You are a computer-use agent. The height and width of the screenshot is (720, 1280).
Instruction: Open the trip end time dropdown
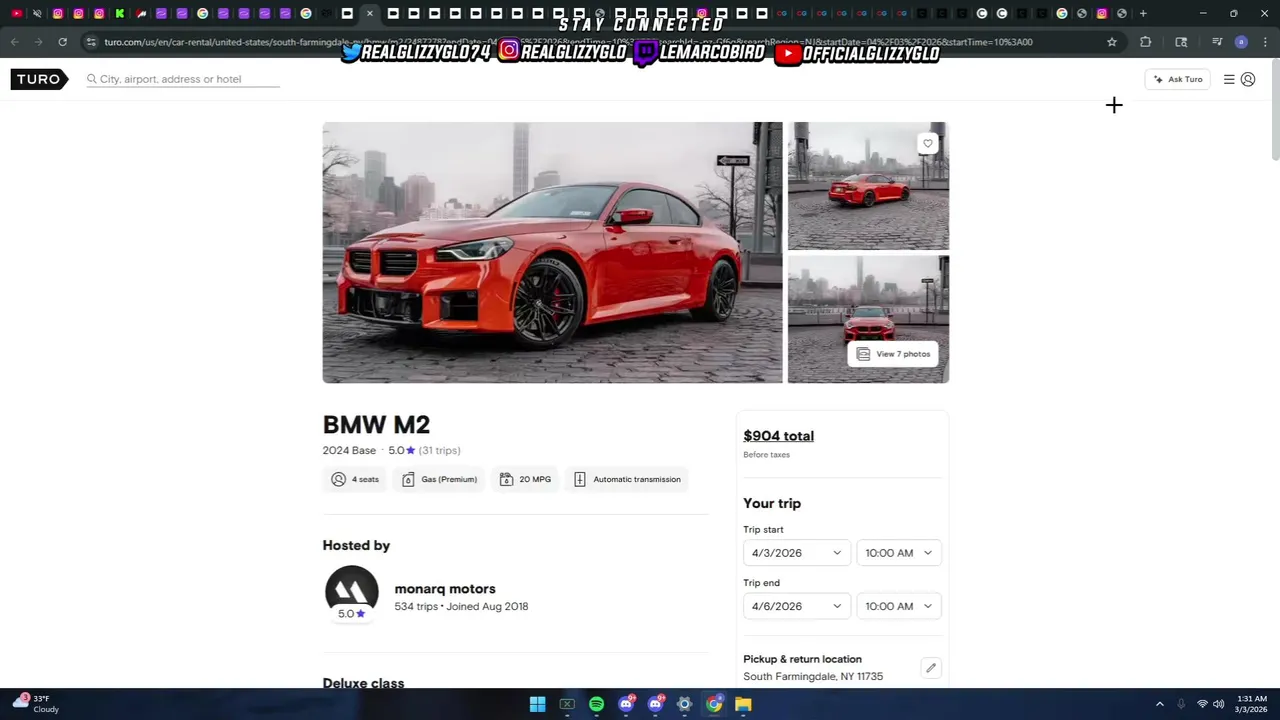pyautogui.click(x=899, y=606)
